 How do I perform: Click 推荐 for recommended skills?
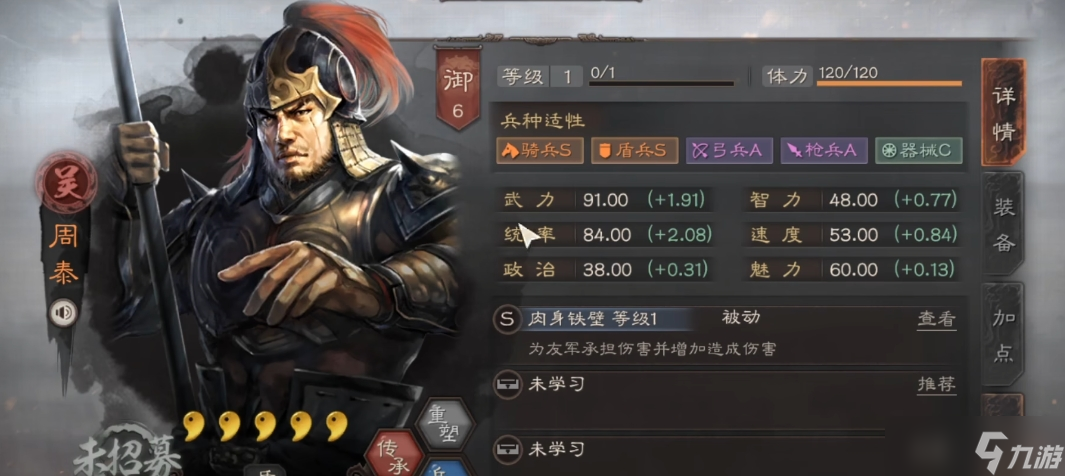coord(937,384)
